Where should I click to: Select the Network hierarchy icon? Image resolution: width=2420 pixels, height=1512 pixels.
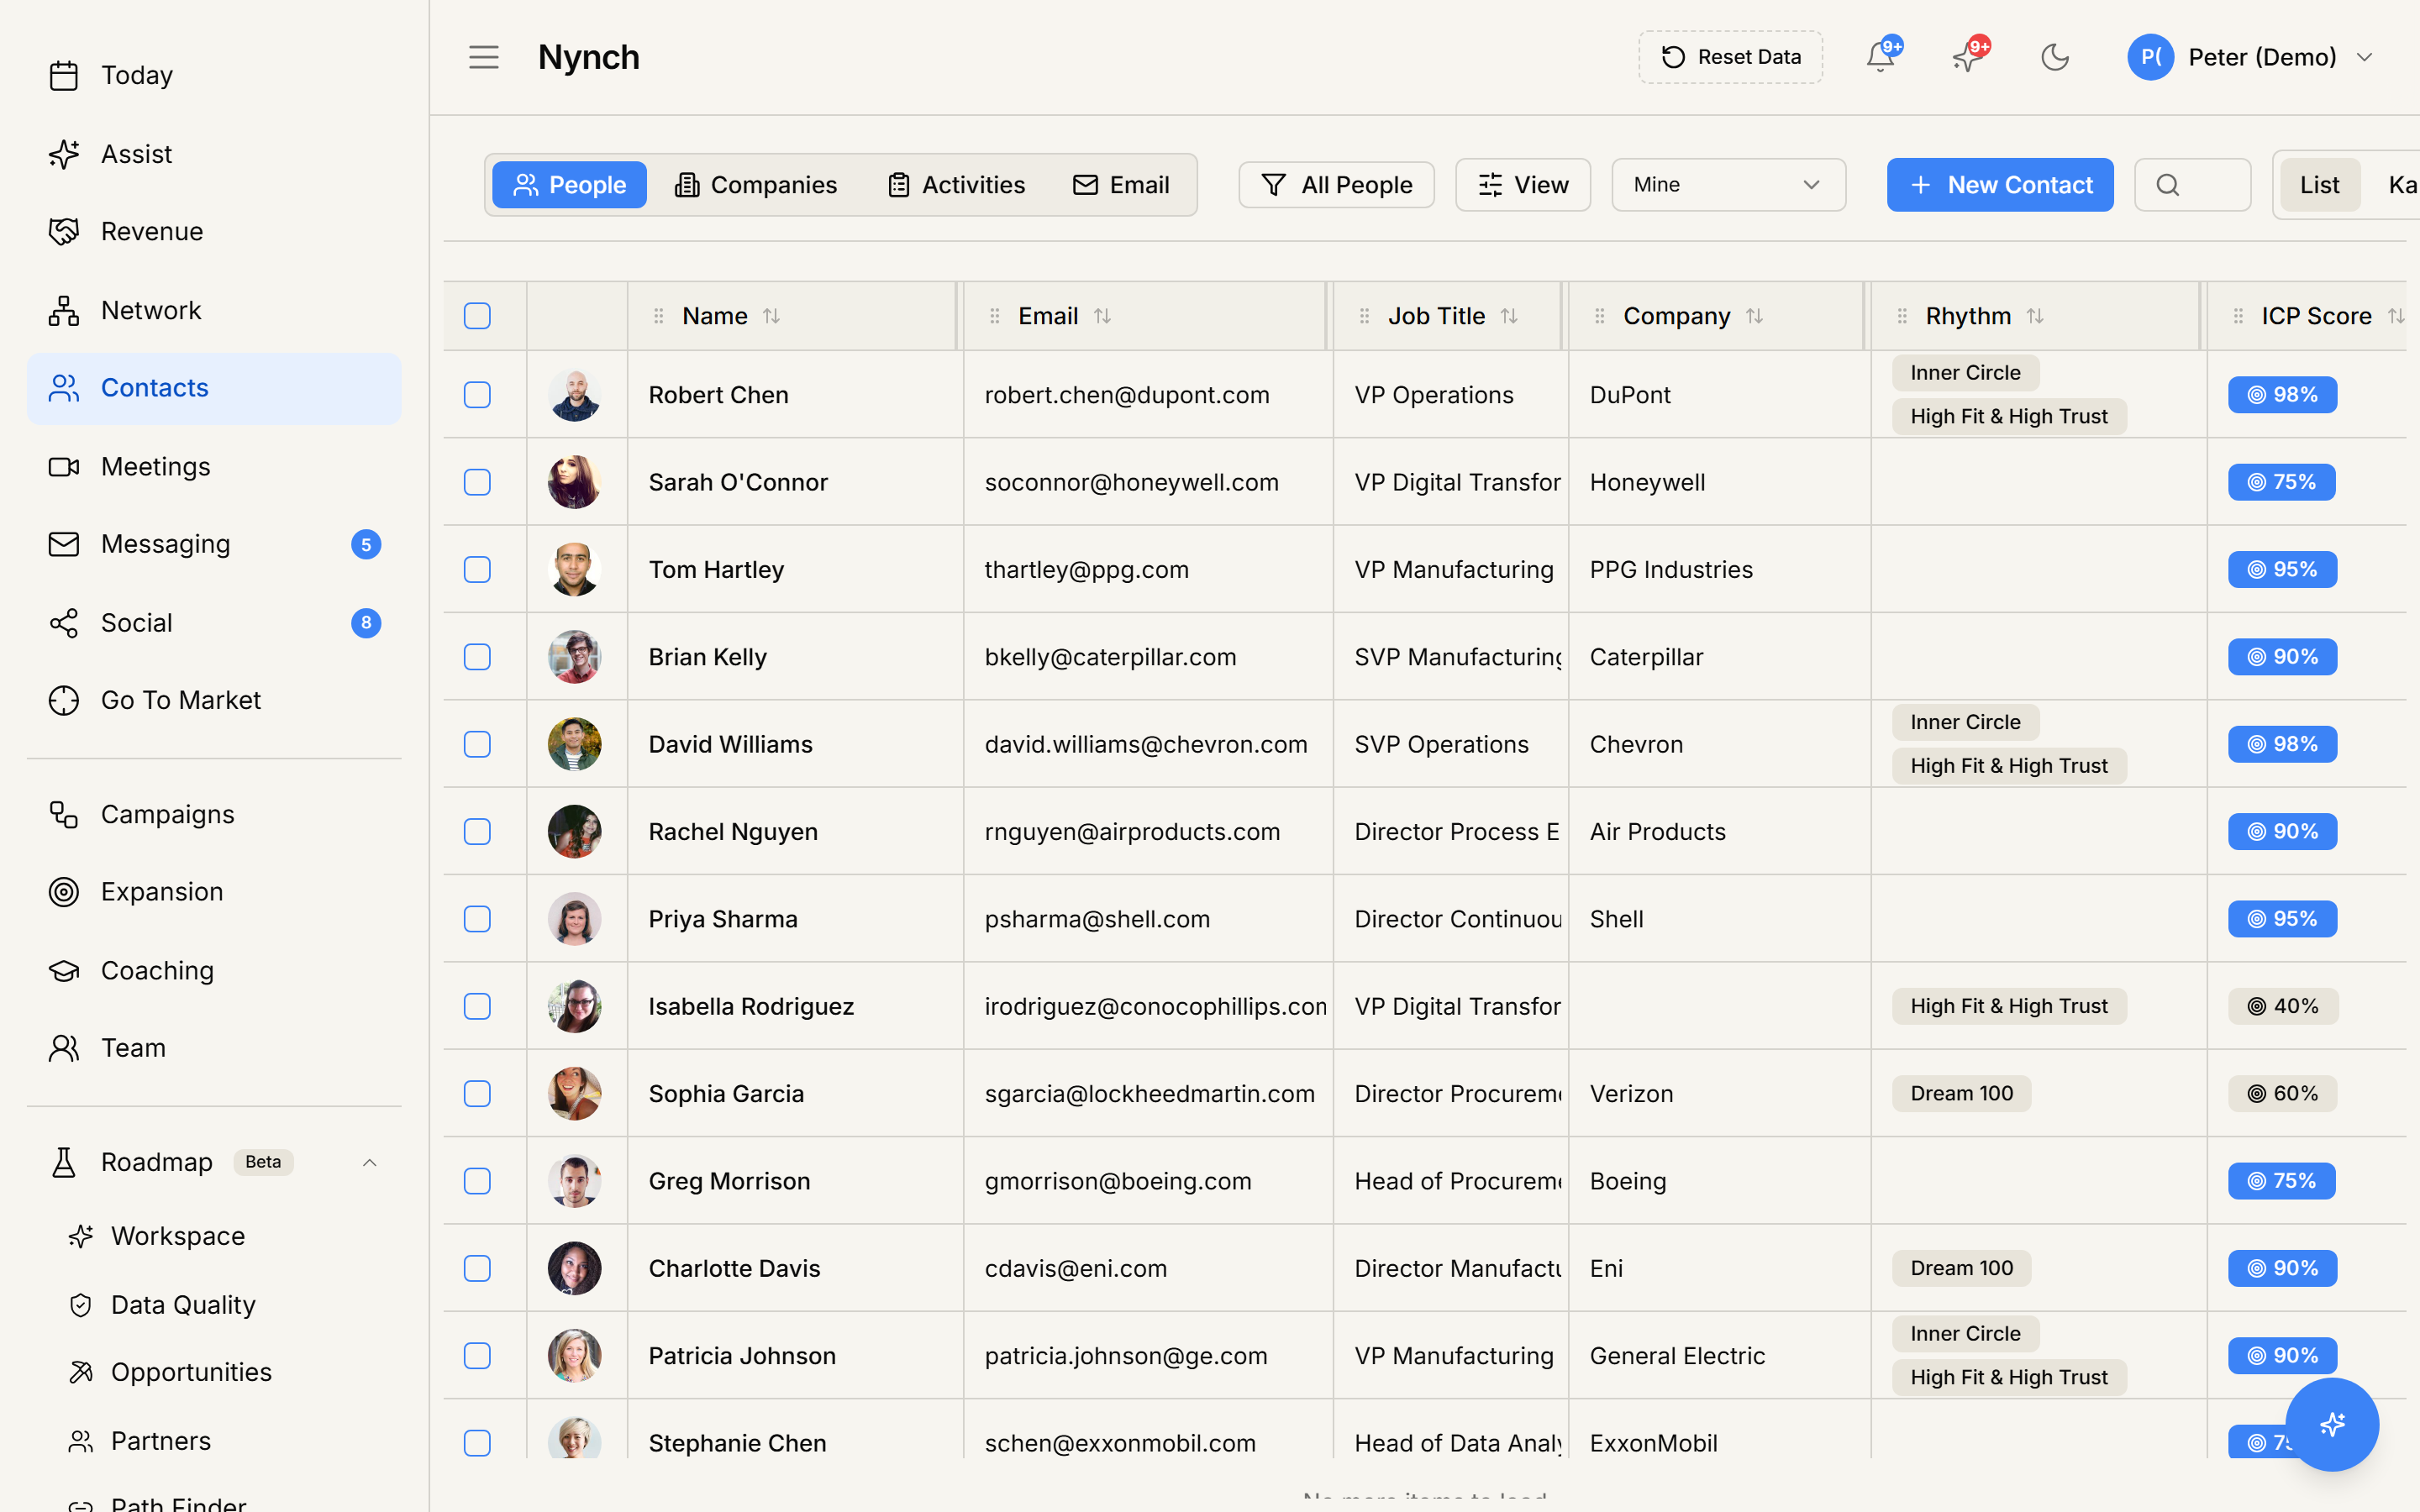[64, 310]
